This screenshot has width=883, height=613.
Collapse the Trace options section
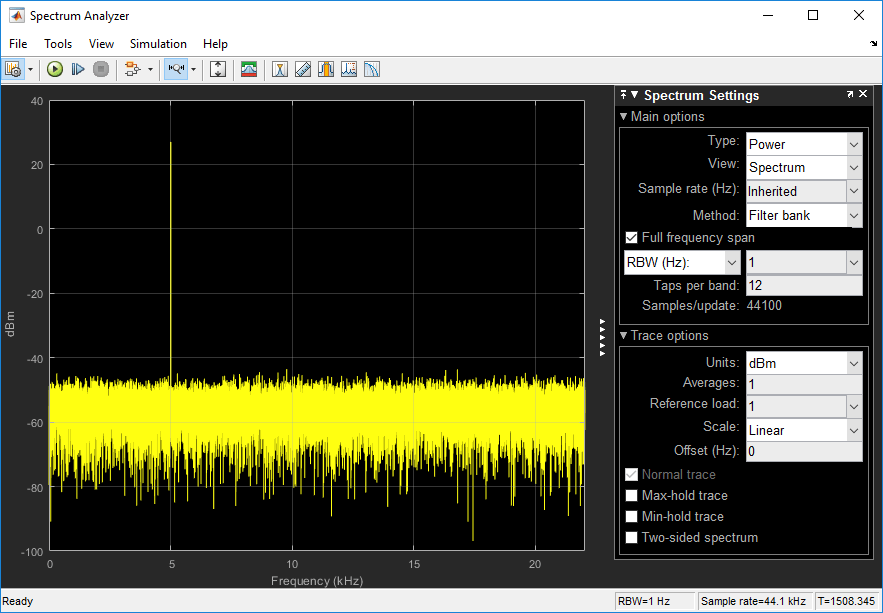pos(624,336)
